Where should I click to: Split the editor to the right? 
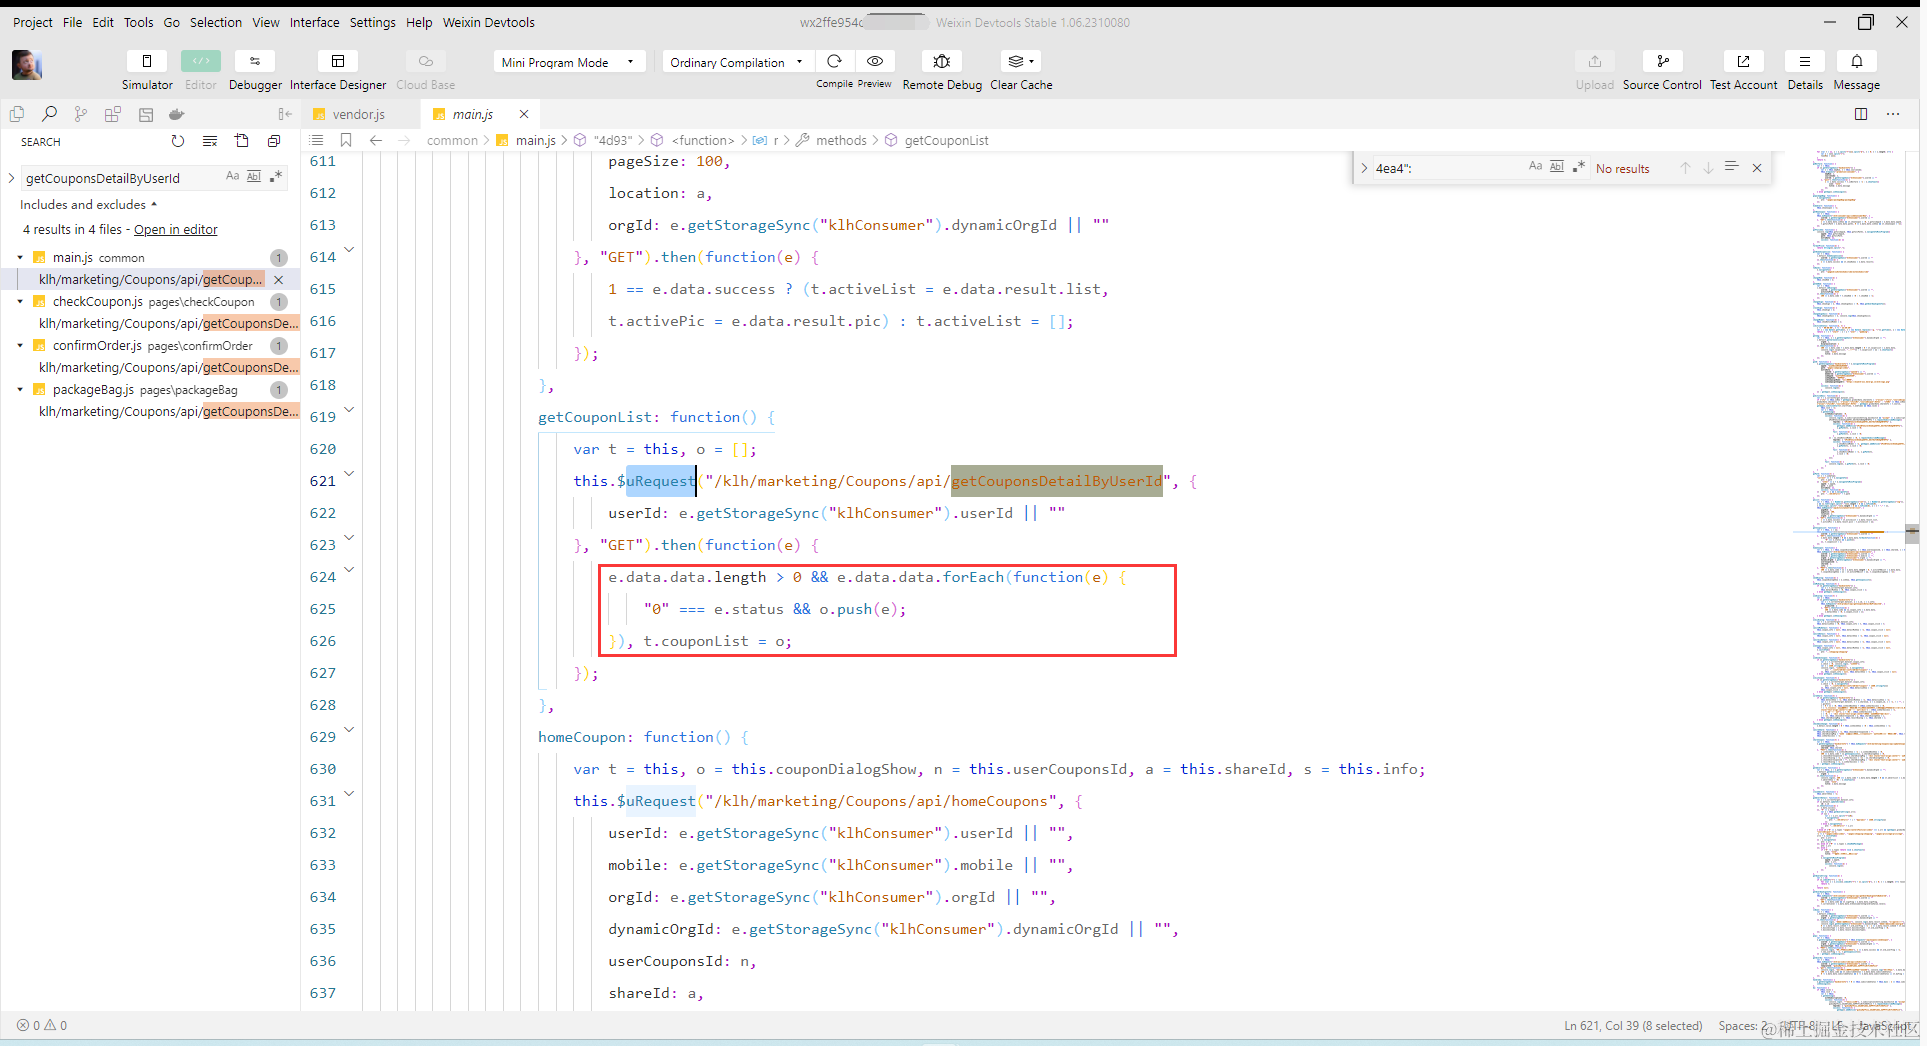pos(1861,114)
